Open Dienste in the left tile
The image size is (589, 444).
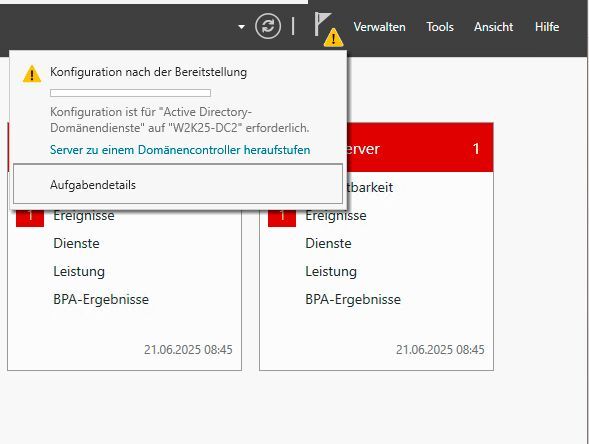pyautogui.click(x=76, y=243)
